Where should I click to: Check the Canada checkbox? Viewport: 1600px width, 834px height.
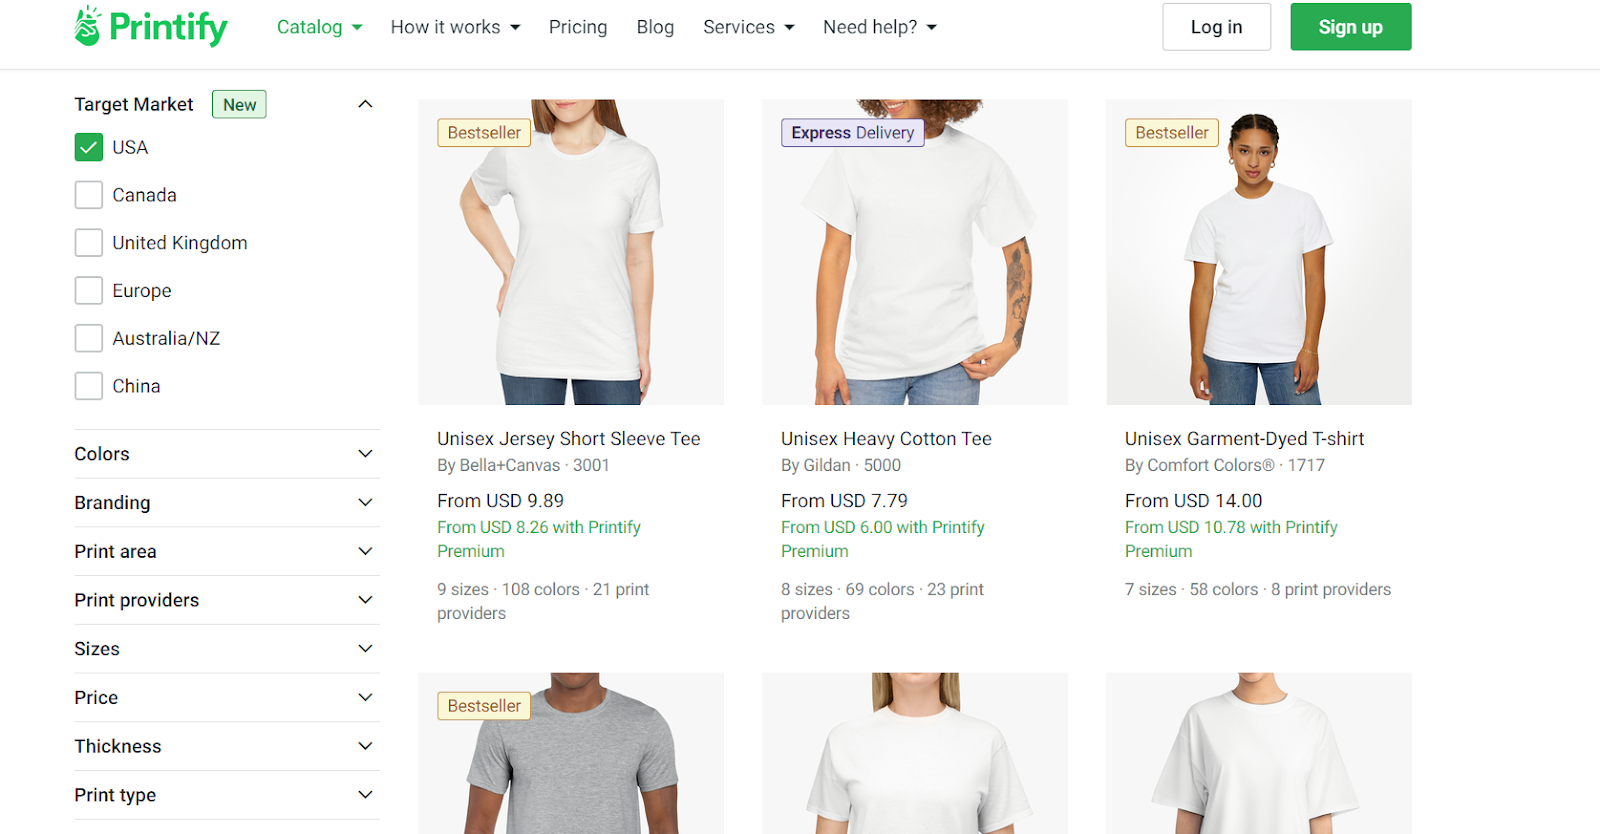89,195
